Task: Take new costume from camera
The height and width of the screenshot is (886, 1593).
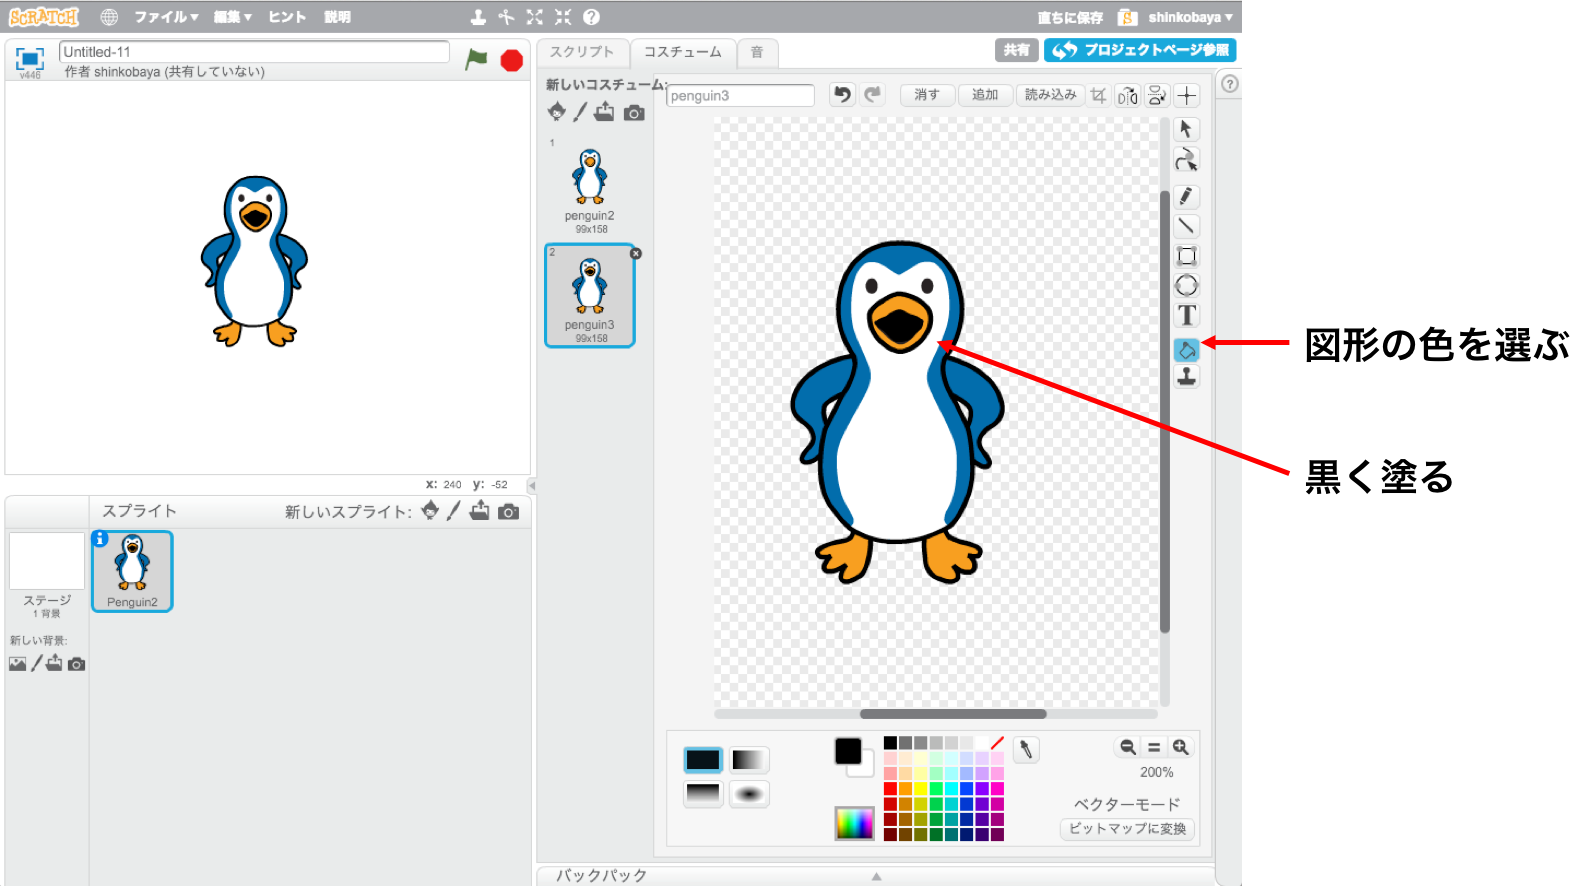Action: pos(634,113)
